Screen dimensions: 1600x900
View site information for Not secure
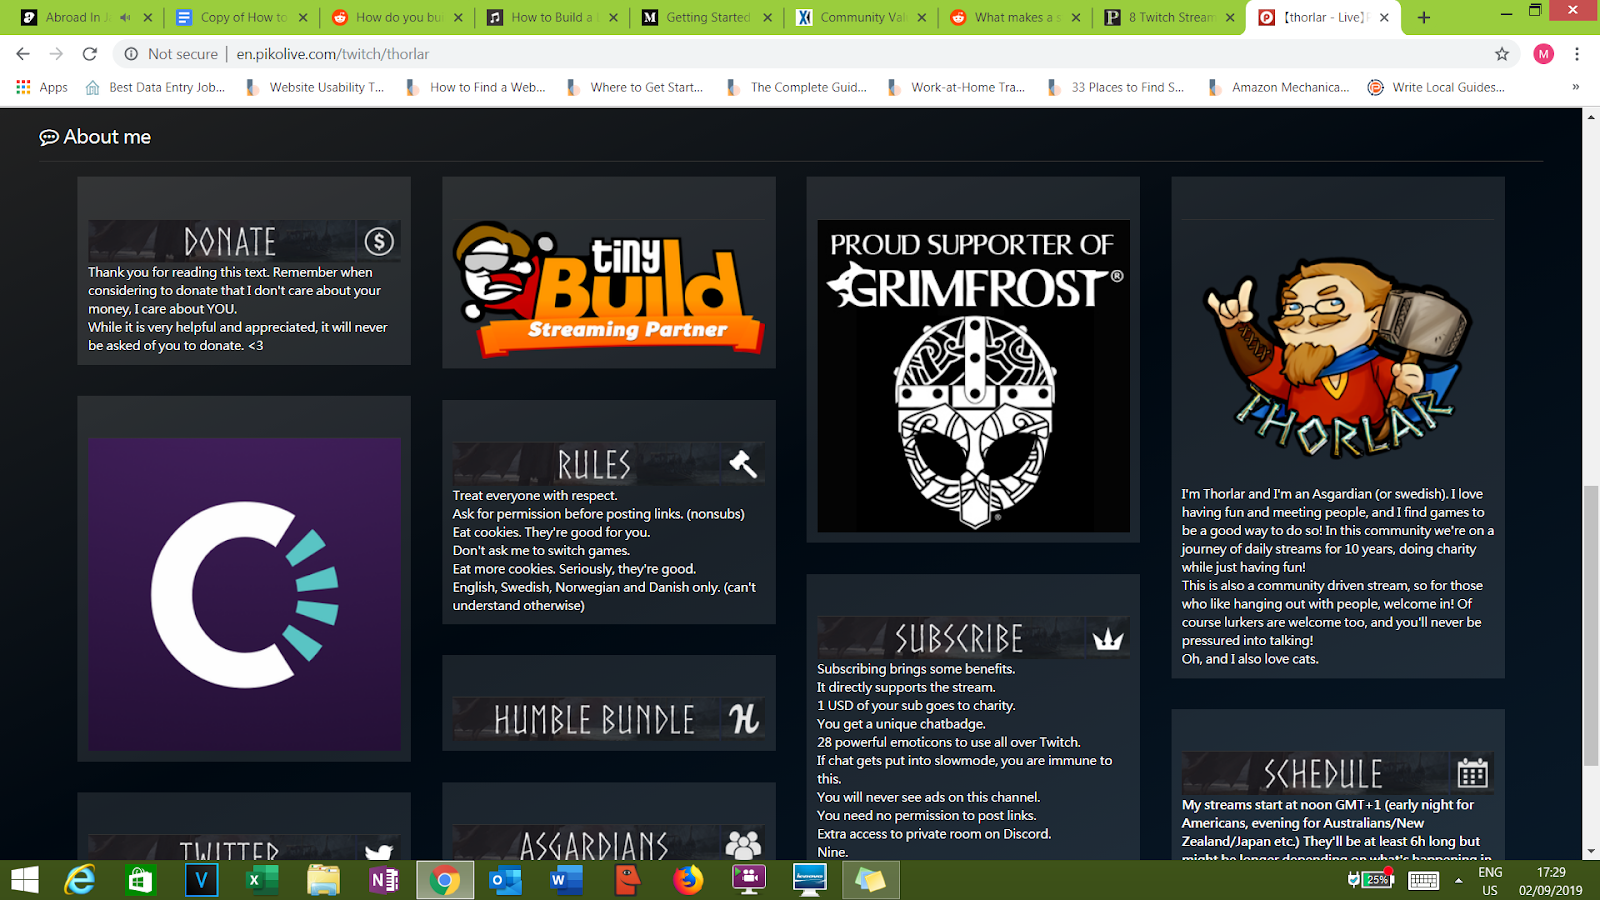[170, 54]
